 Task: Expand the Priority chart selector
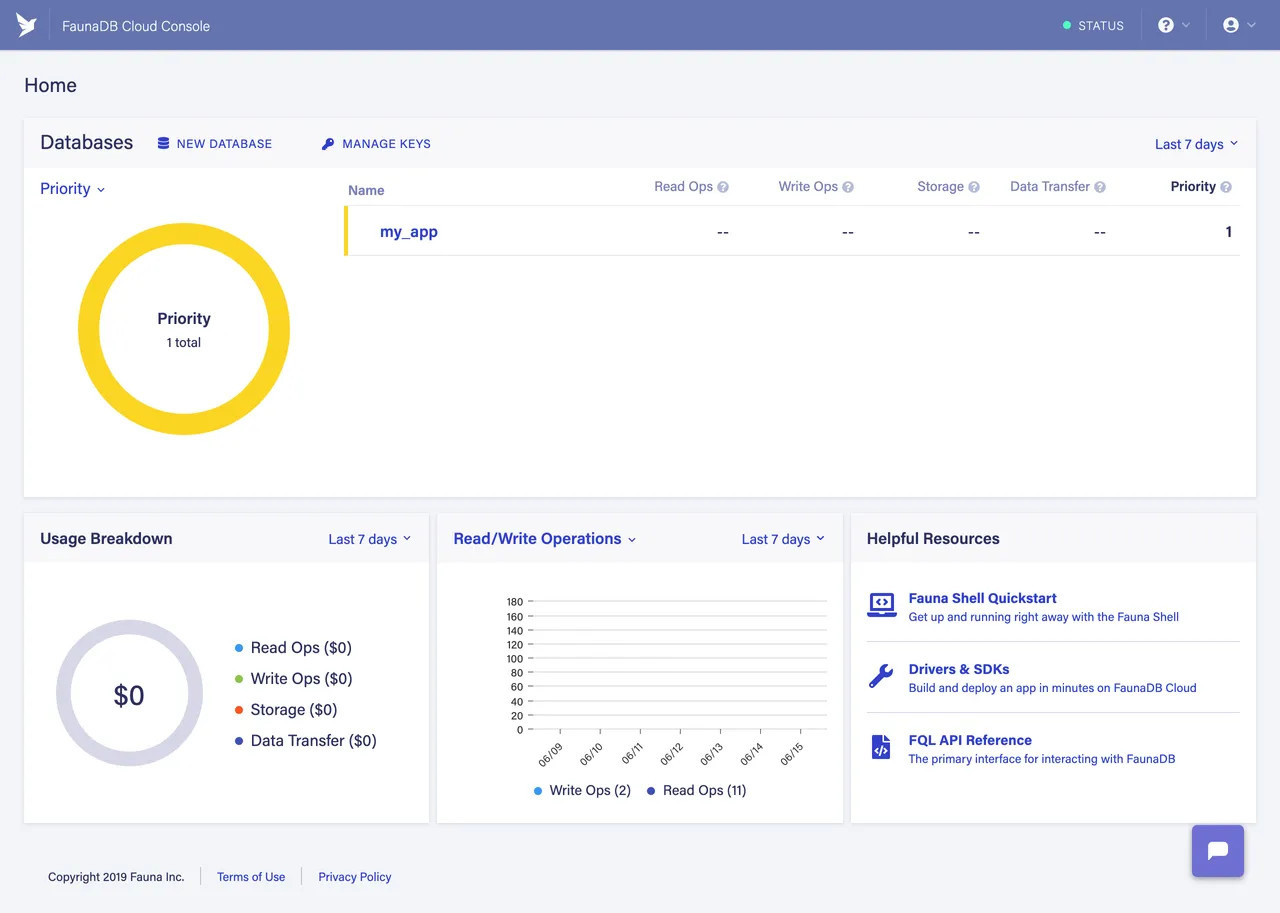point(73,188)
